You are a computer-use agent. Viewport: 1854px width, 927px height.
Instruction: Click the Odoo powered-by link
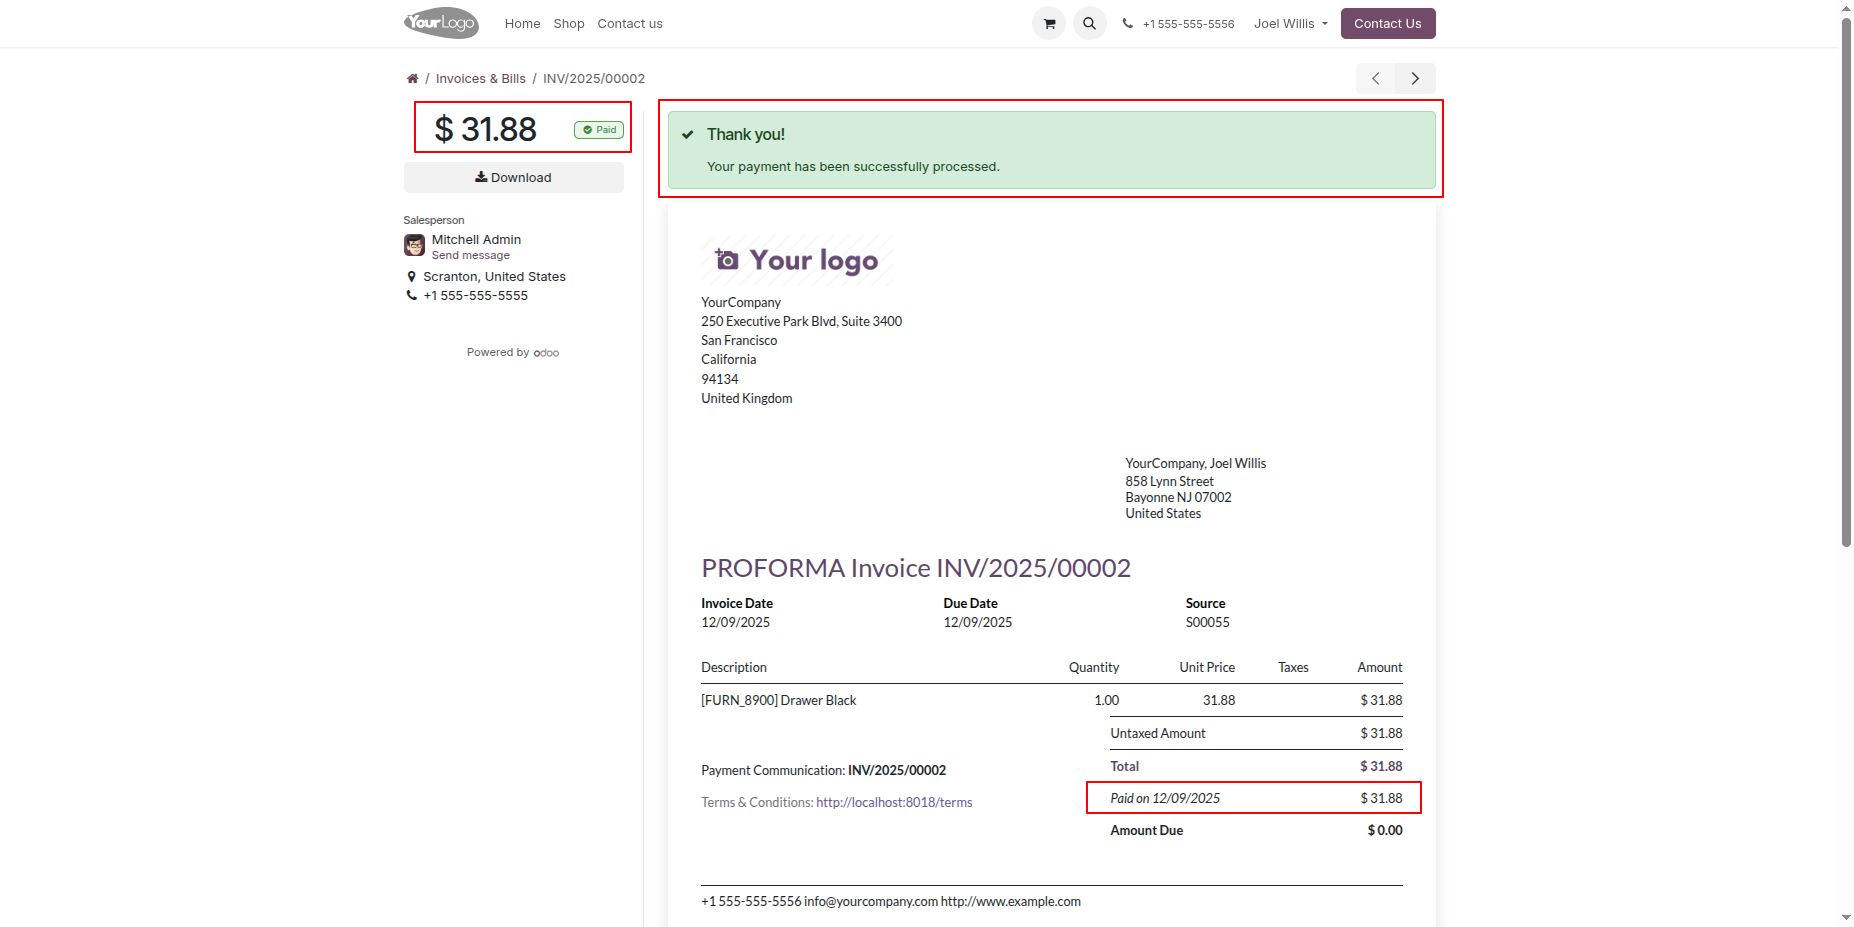(546, 353)
